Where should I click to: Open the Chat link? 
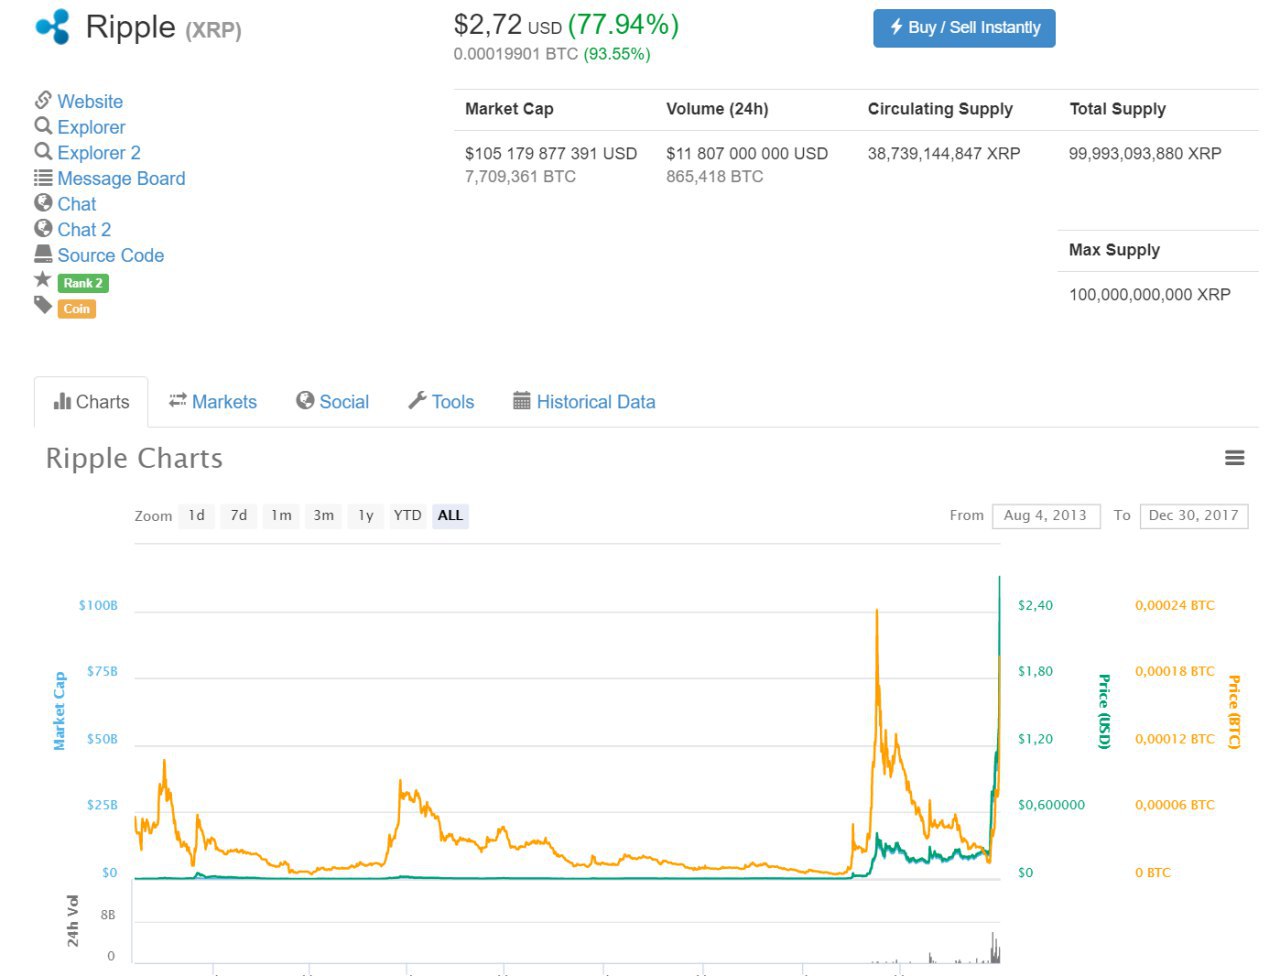coord(77,204)
